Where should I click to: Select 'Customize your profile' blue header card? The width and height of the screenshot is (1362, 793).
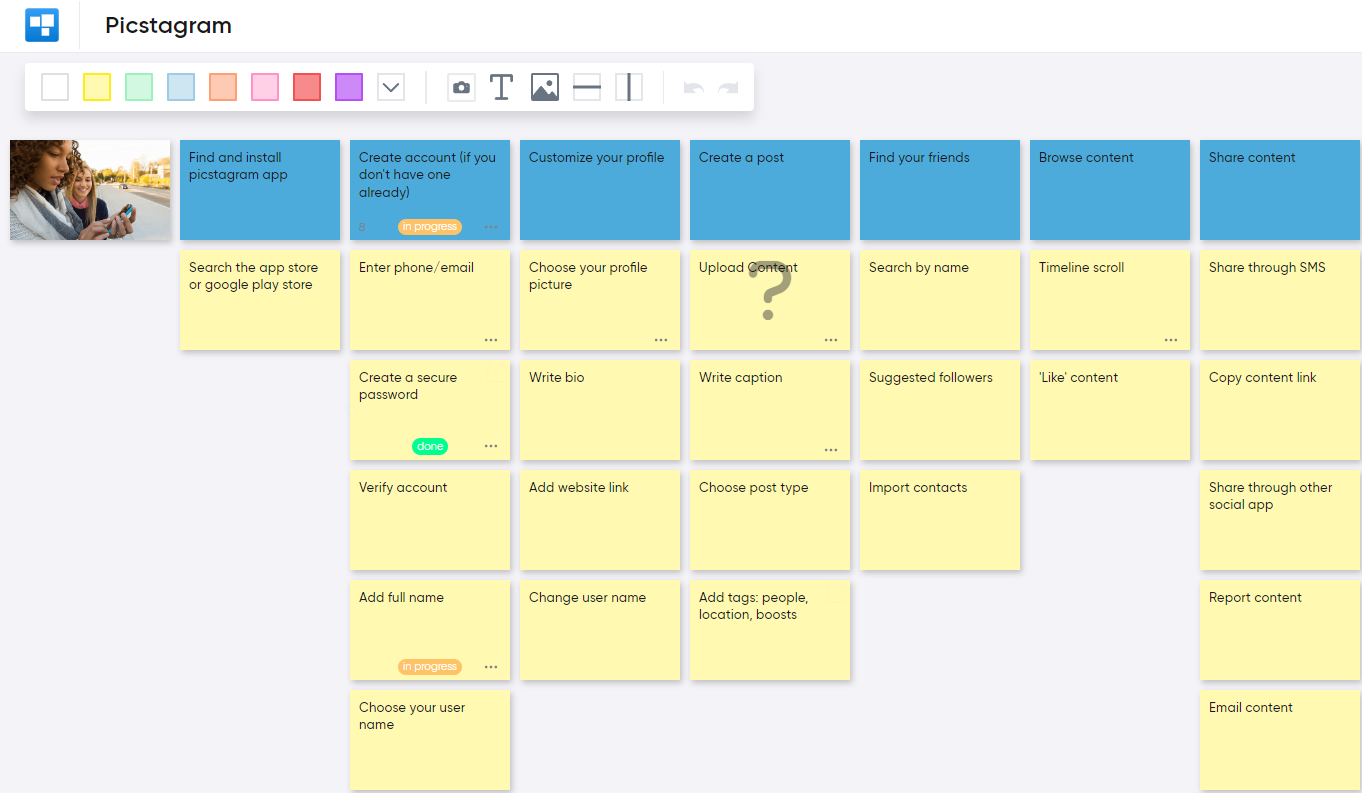point(600,190)
